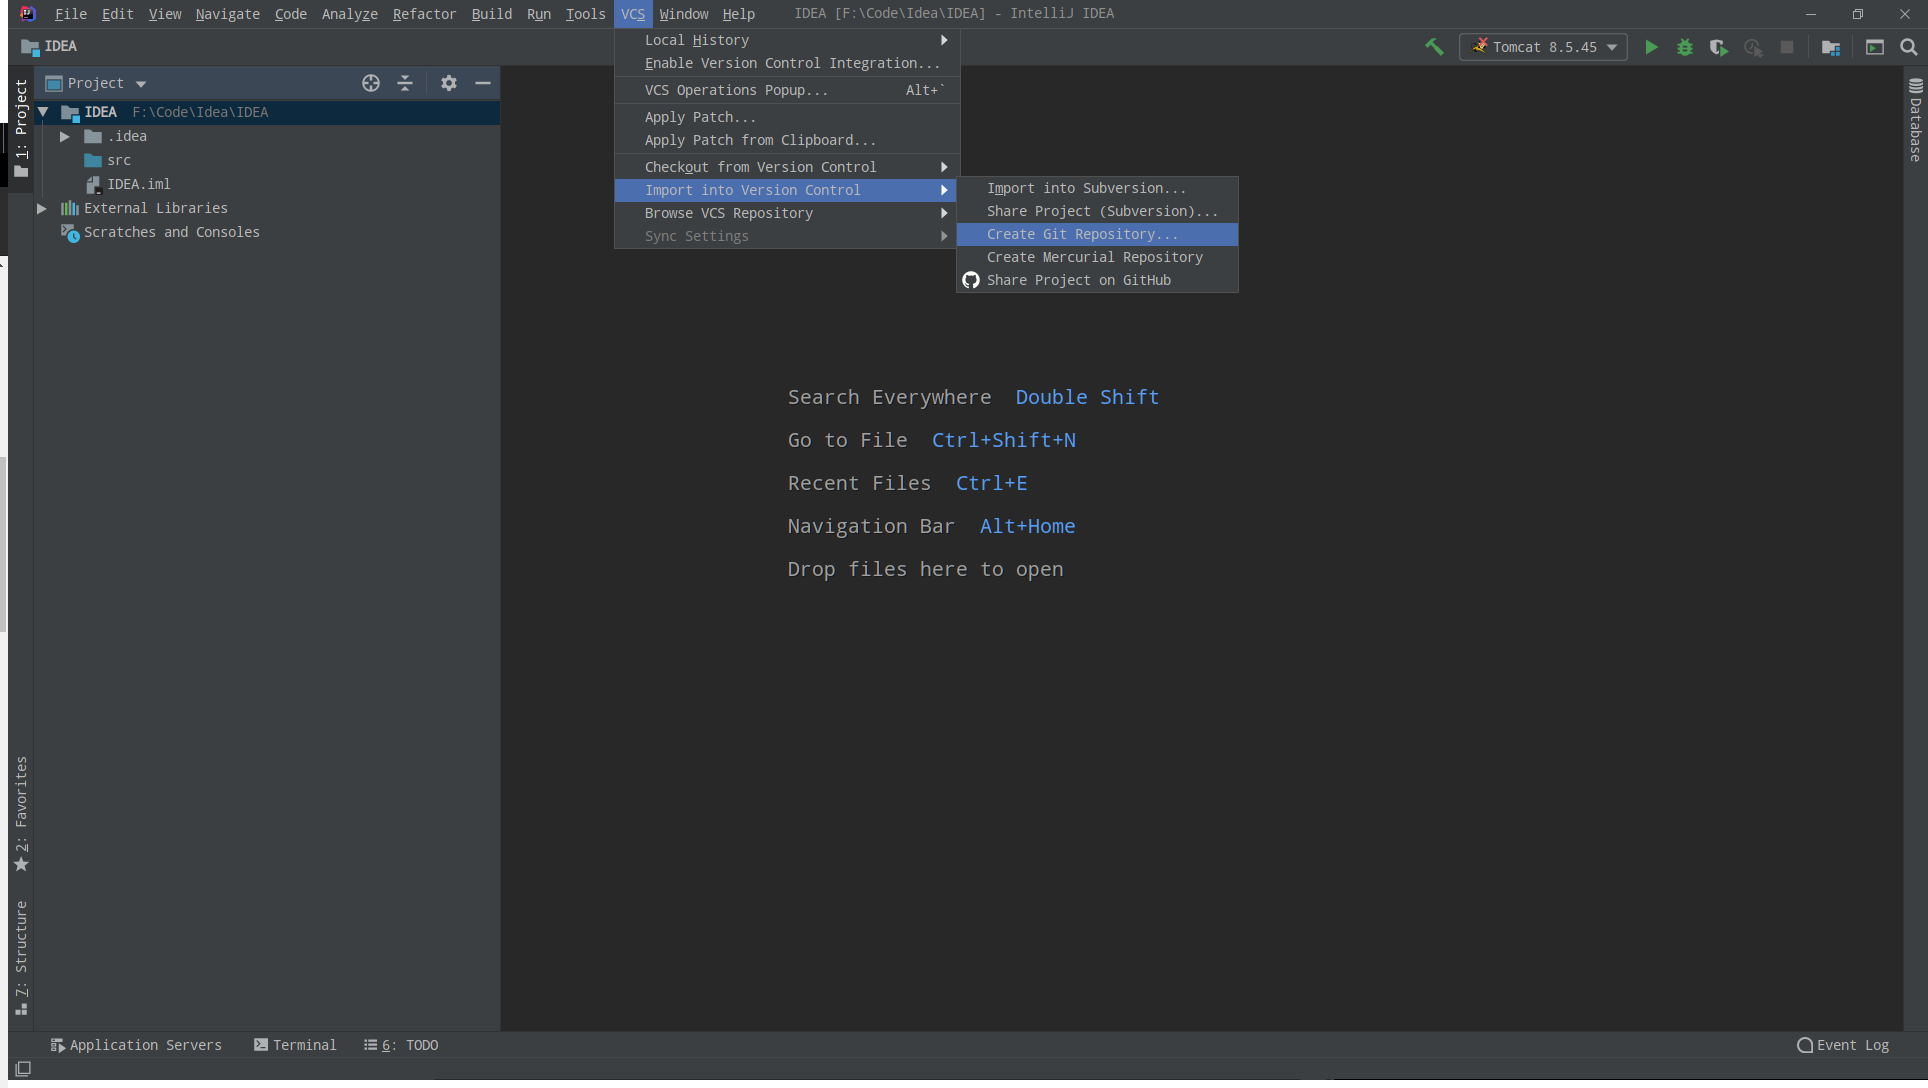Toggle the 1: Project tool window tab
1928x1088 pixels.
tap(21, 129)
